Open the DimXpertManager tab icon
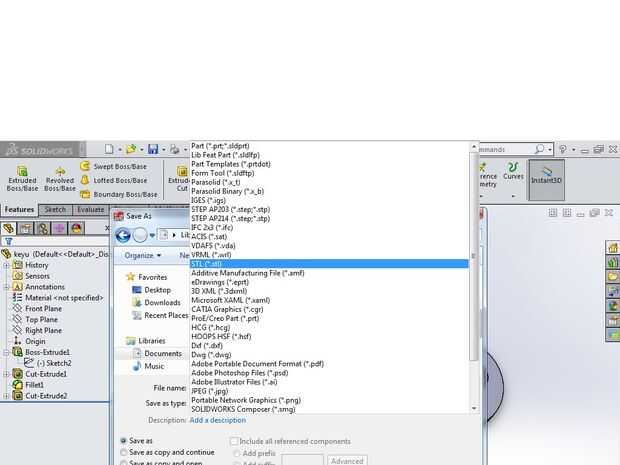 [59, 228]
